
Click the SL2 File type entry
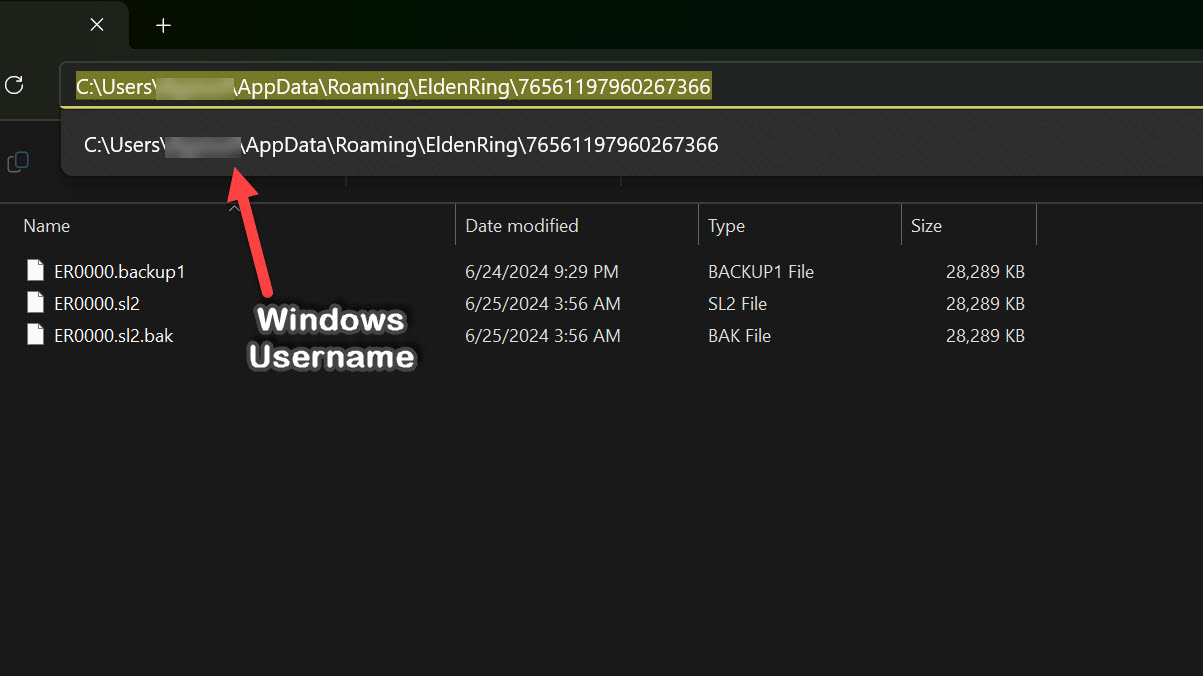(x=738, y=303)
